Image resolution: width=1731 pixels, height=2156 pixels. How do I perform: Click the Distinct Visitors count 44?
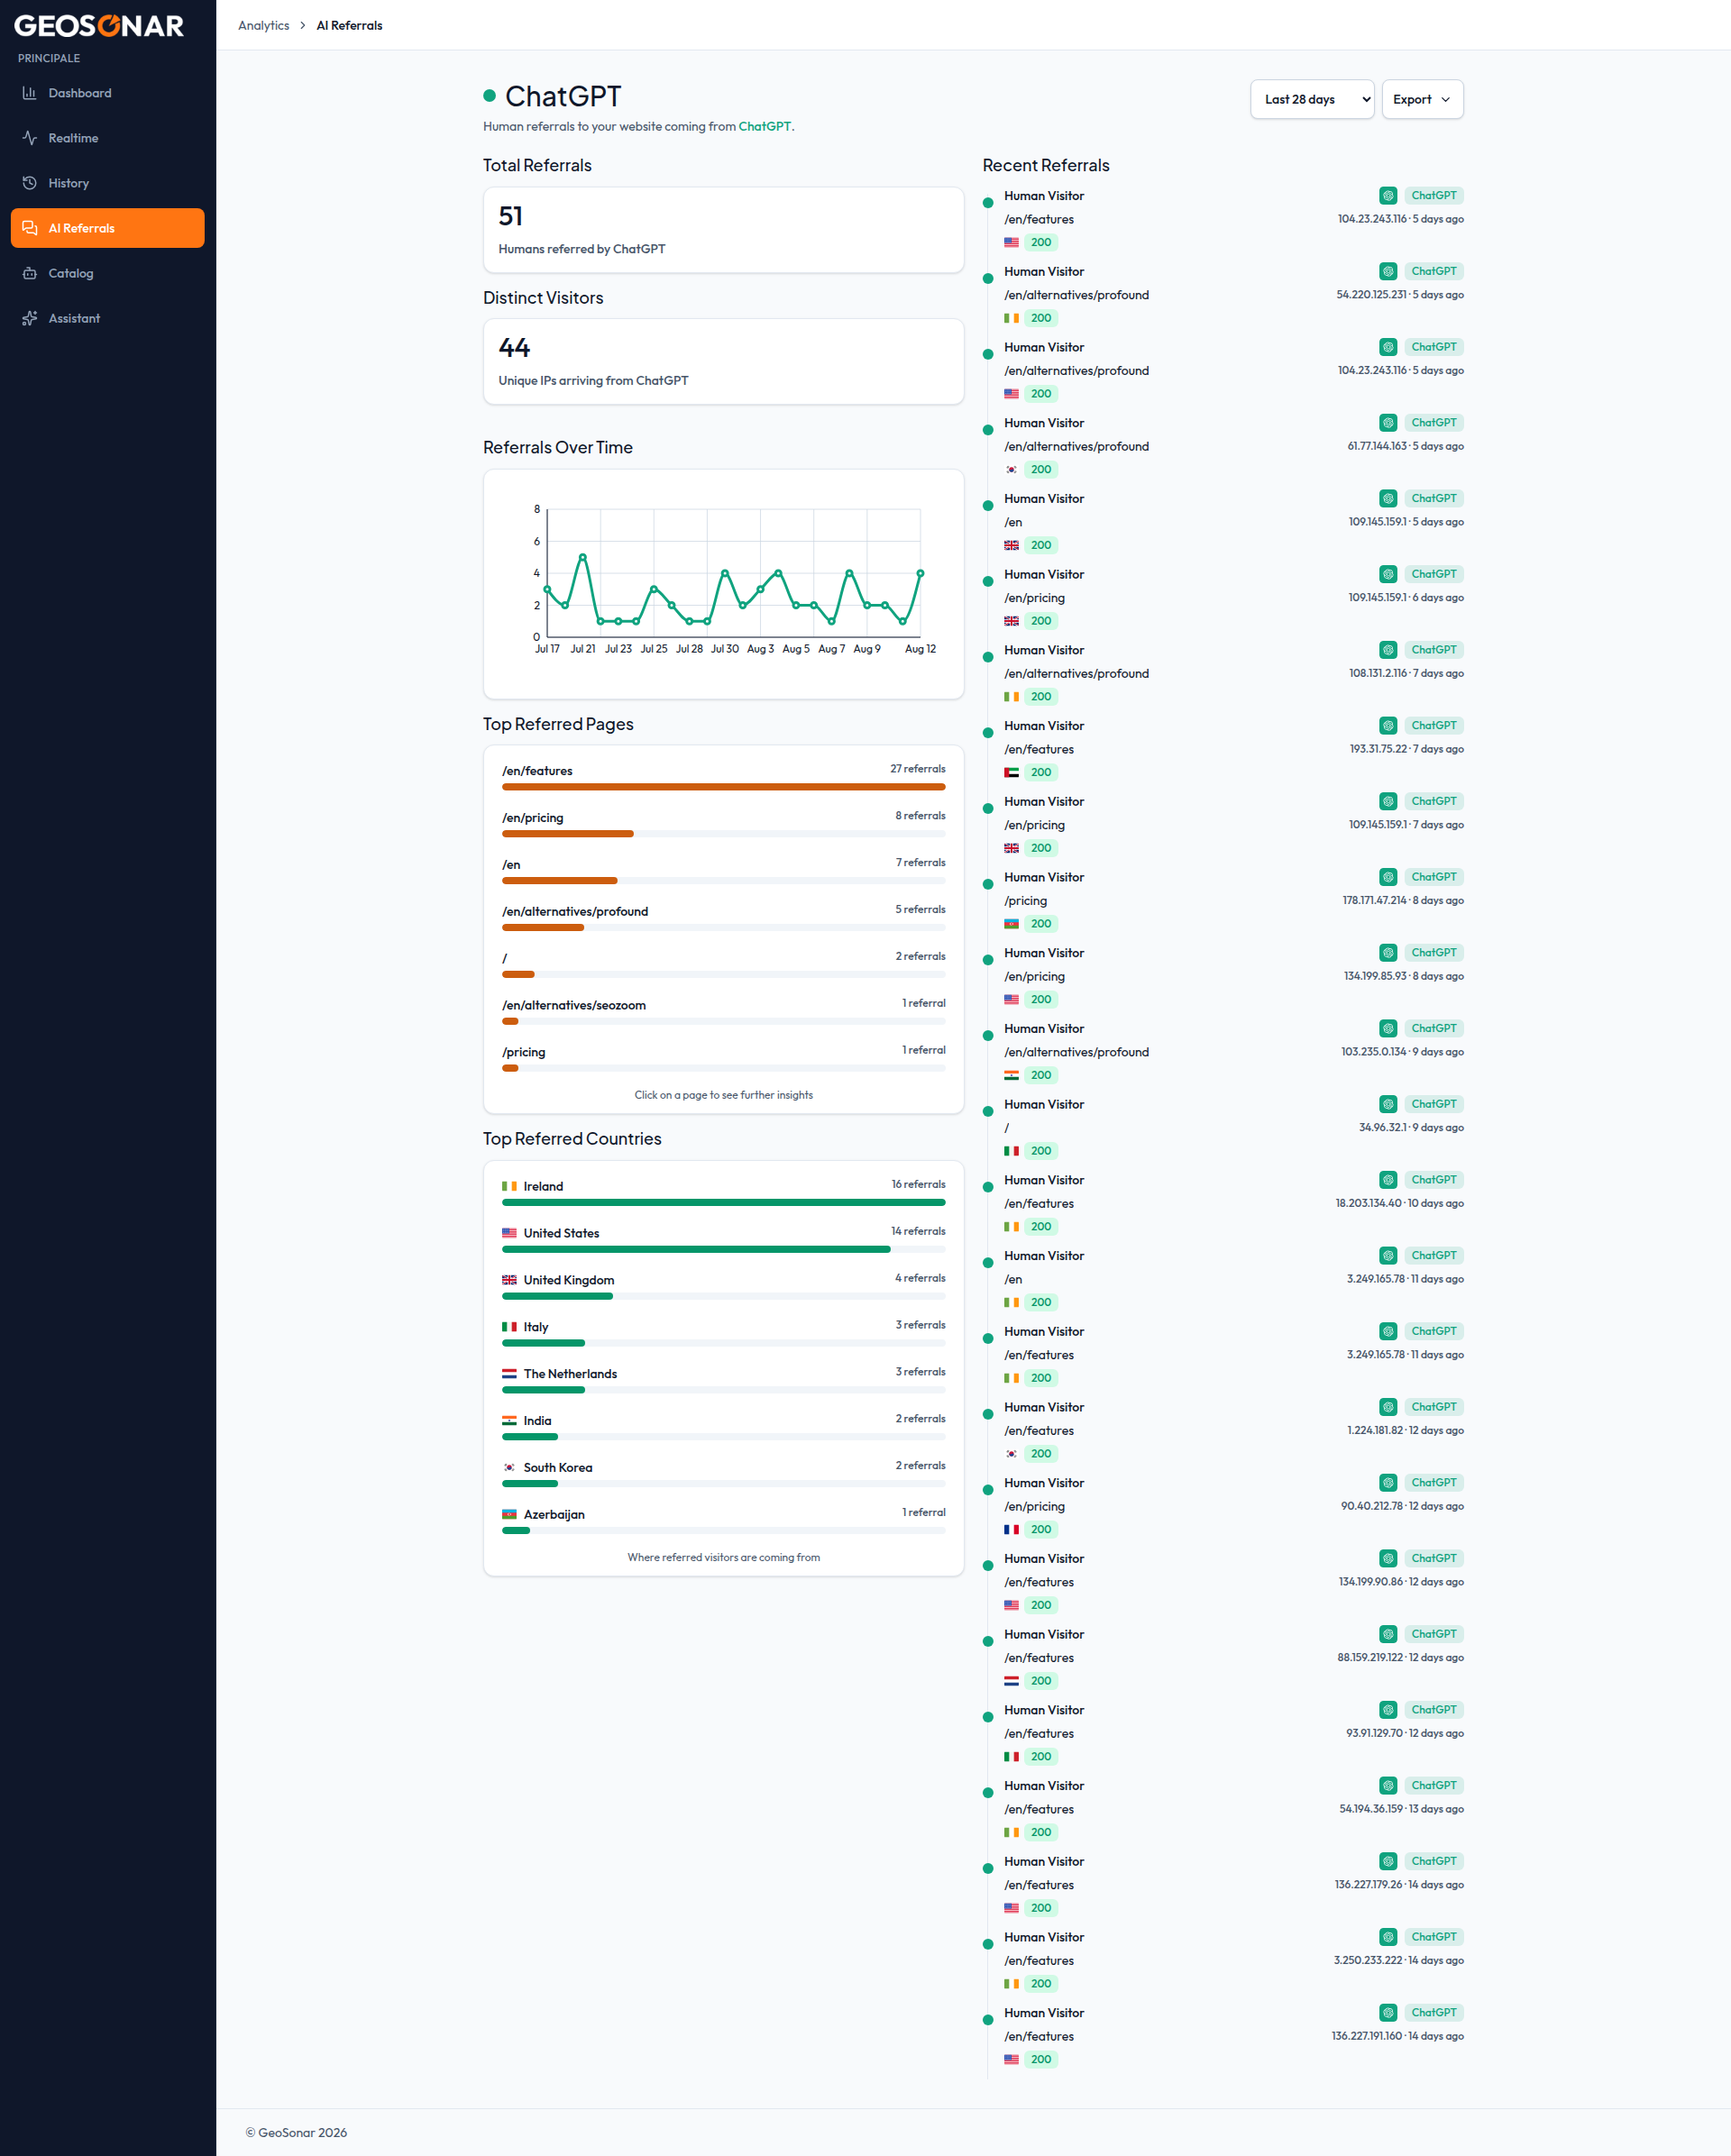[514, 348]
